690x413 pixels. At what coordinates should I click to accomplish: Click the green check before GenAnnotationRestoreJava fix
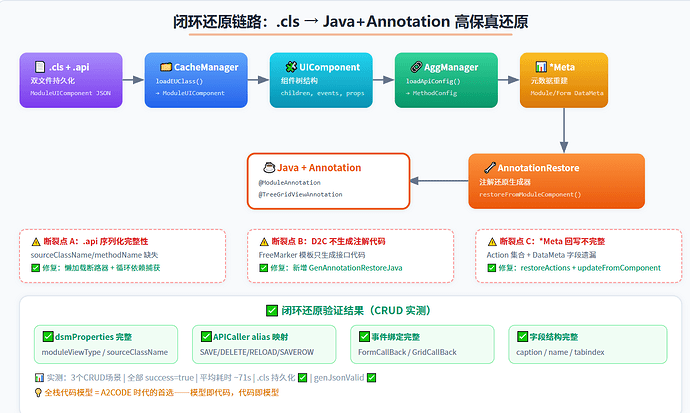point(264,268)
